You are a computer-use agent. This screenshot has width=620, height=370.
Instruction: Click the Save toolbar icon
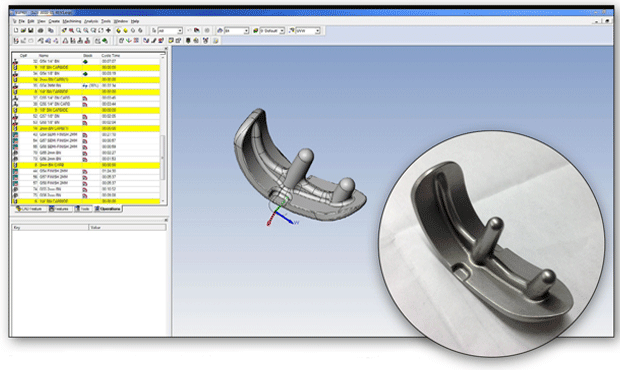pos(30,30)
